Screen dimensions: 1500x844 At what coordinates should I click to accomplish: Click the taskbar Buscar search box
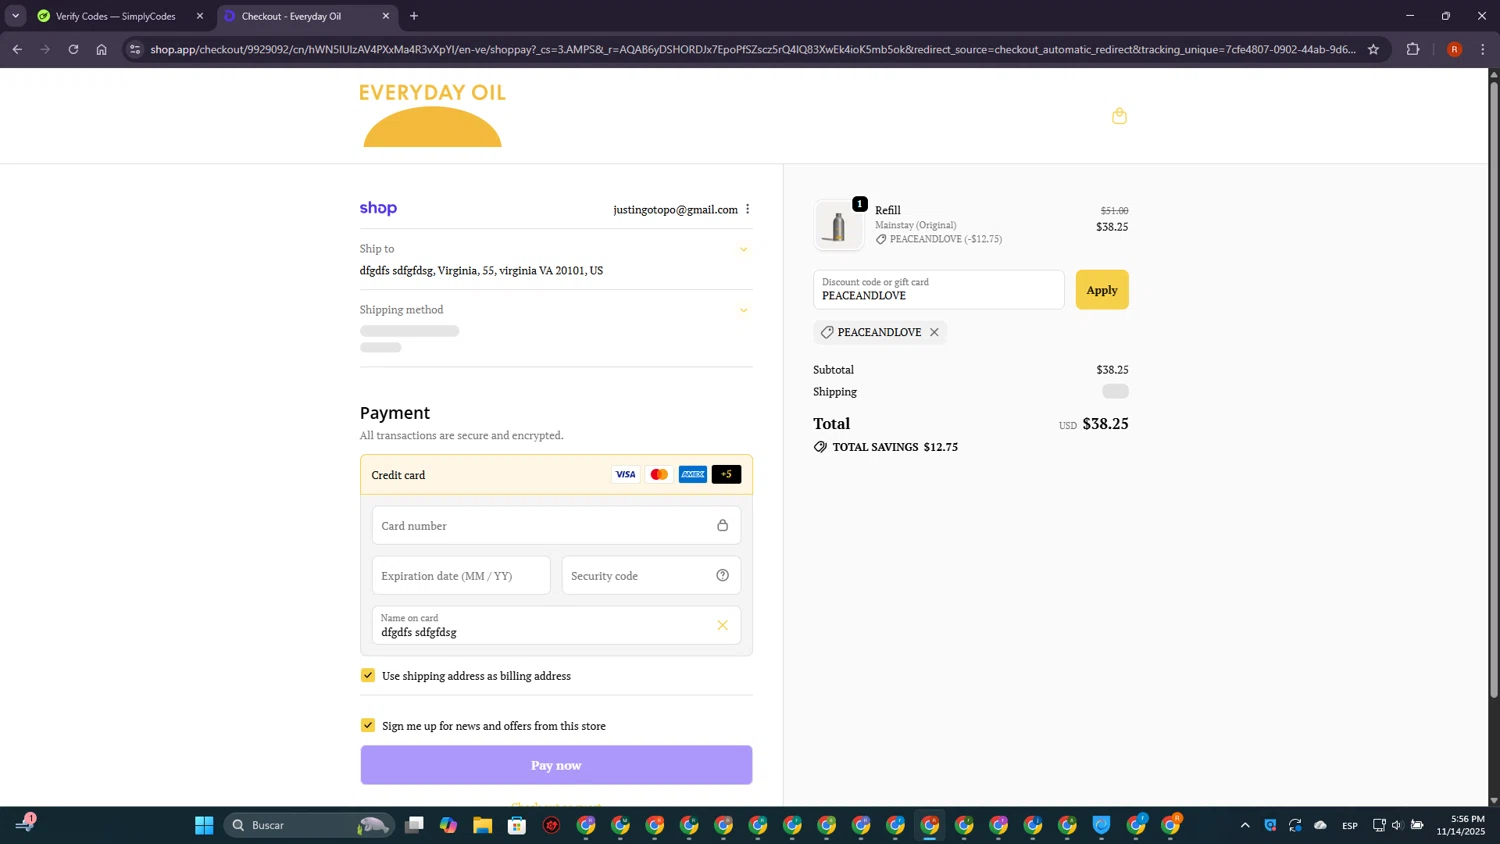click(309, 825)
